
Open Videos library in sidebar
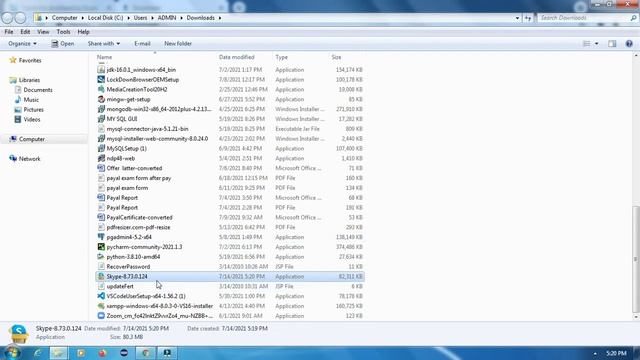32,119
